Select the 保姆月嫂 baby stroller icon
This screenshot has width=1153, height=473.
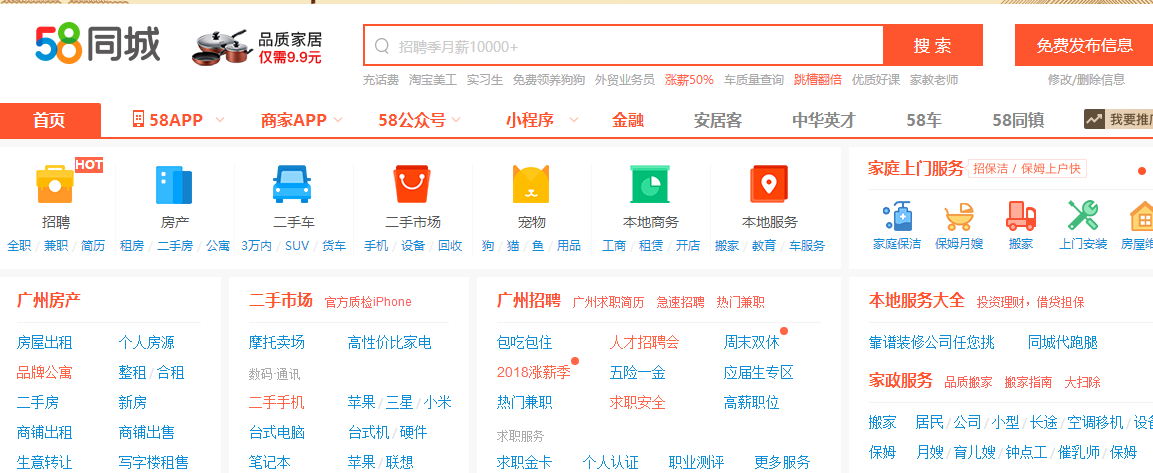pyautogui.click(x=959, y=216)
